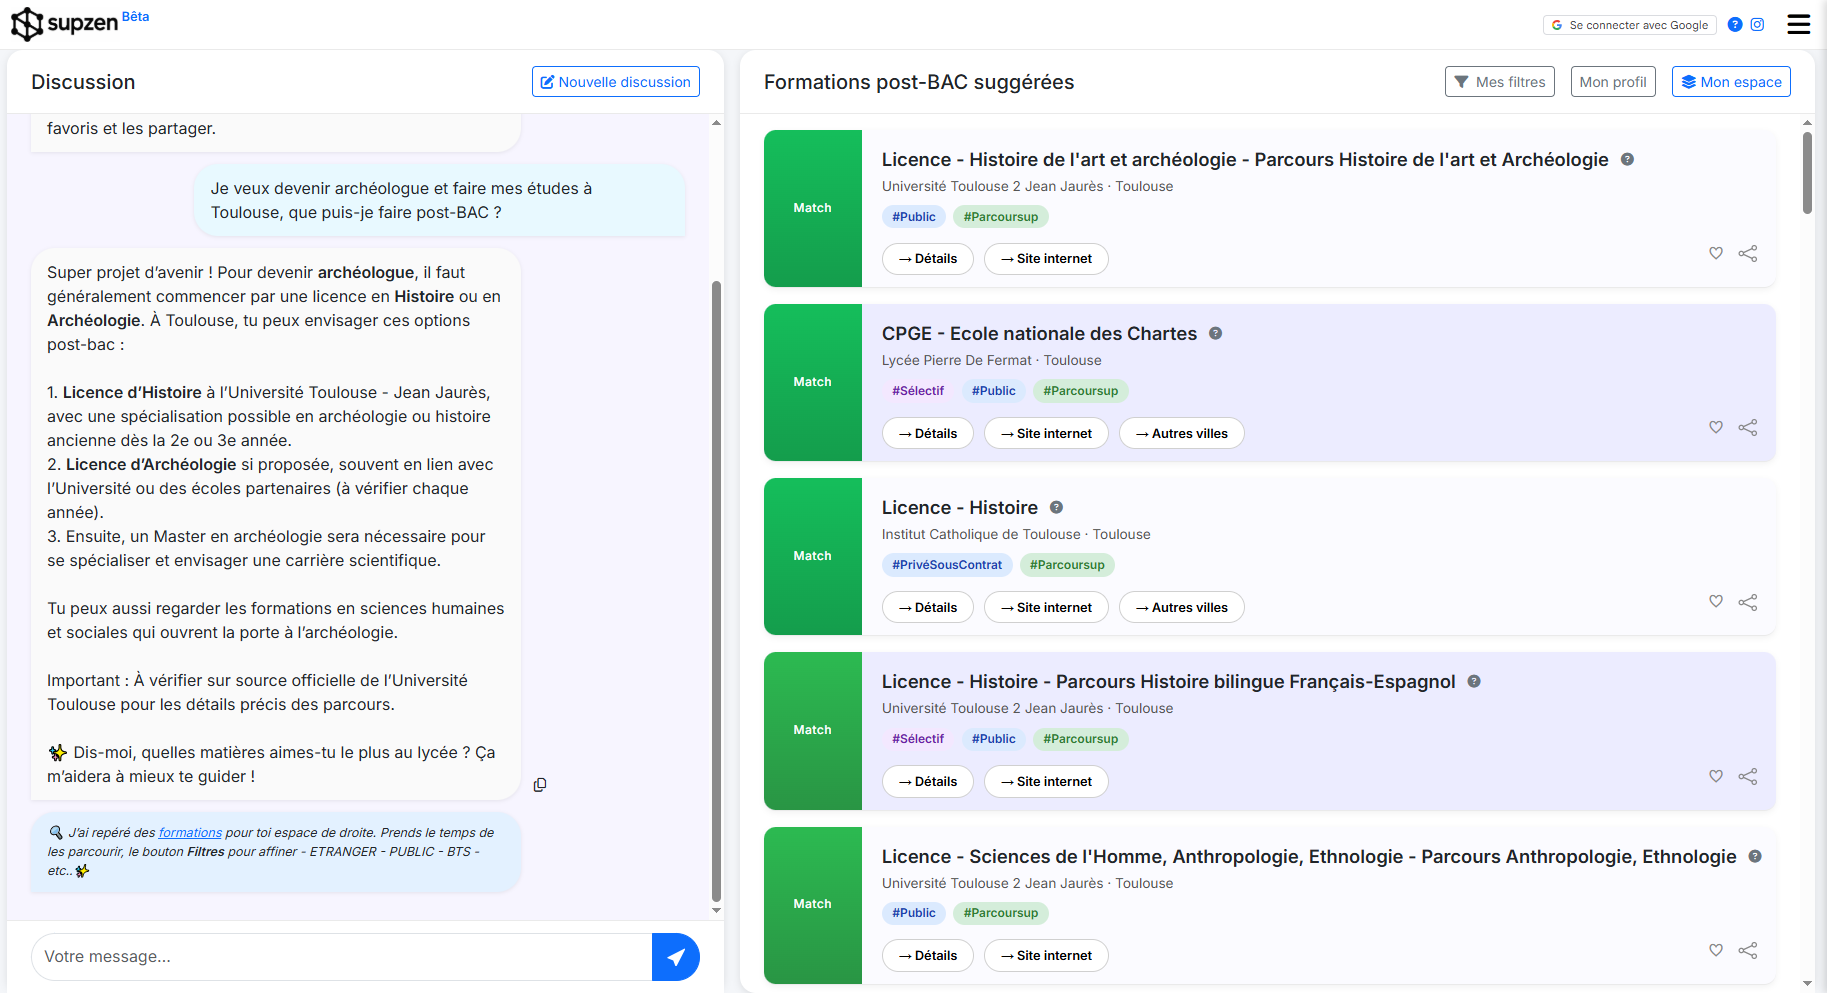Image resolution: width=1827 pixels, height=998 pixels.
Task: Click the discussion panel scrollbar thumb
Action: (x=716, y=590)
